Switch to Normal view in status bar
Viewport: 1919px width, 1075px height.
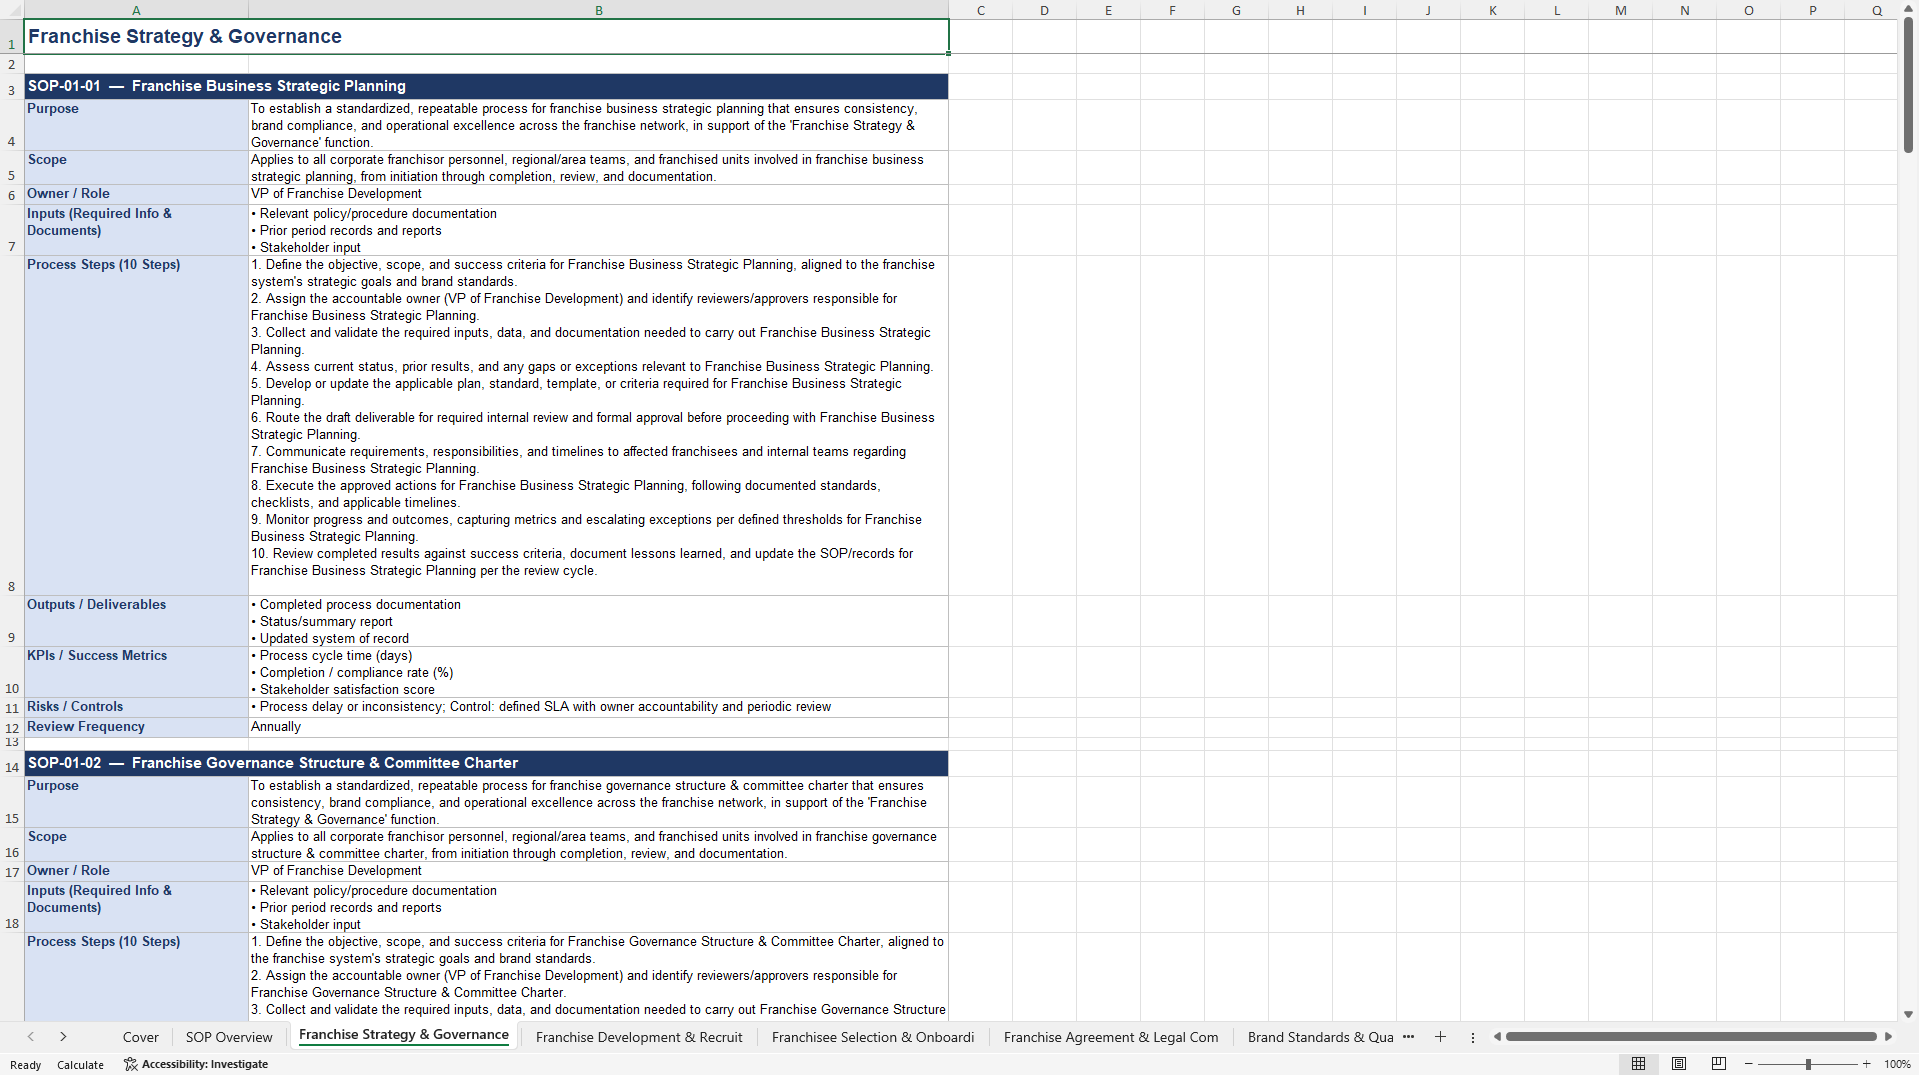(x=1638, y=1064)
